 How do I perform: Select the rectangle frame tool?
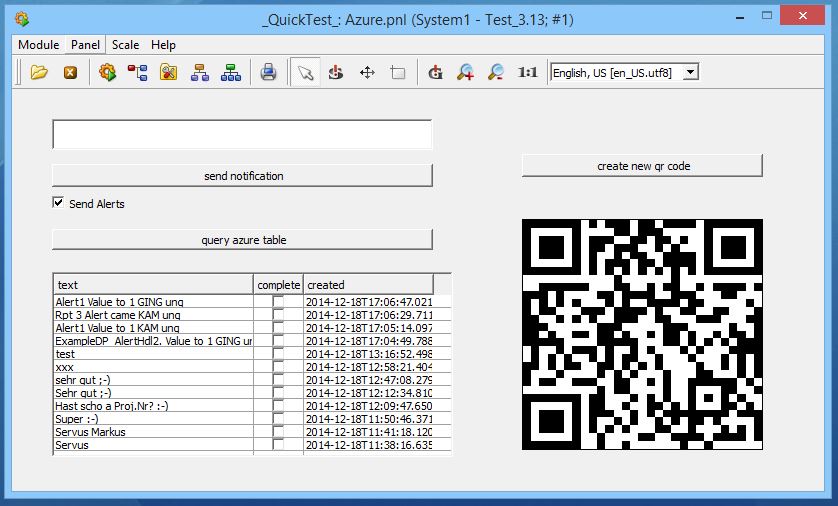coord(398,72)
